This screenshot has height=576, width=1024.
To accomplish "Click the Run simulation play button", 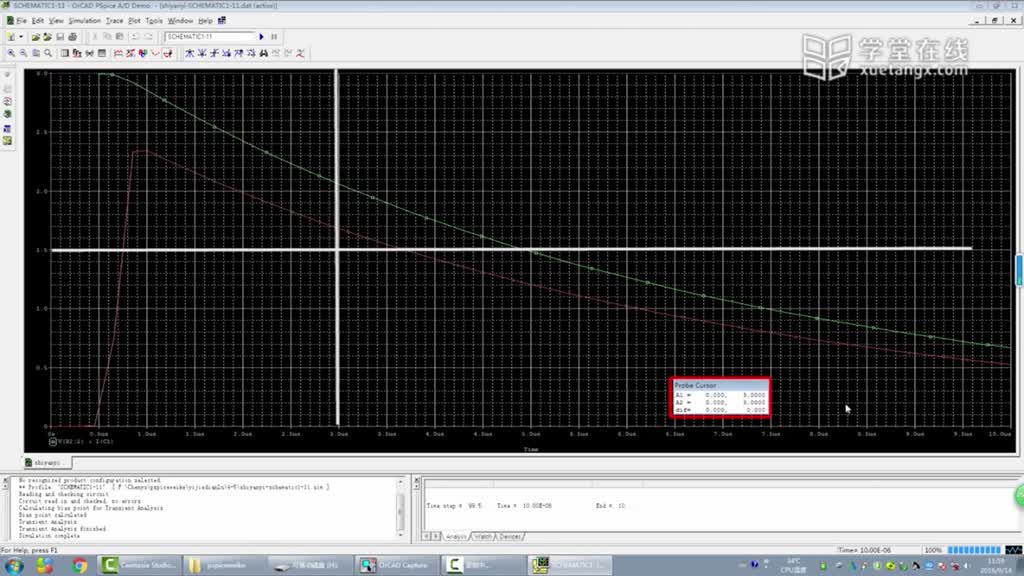I will coord(262,37).
